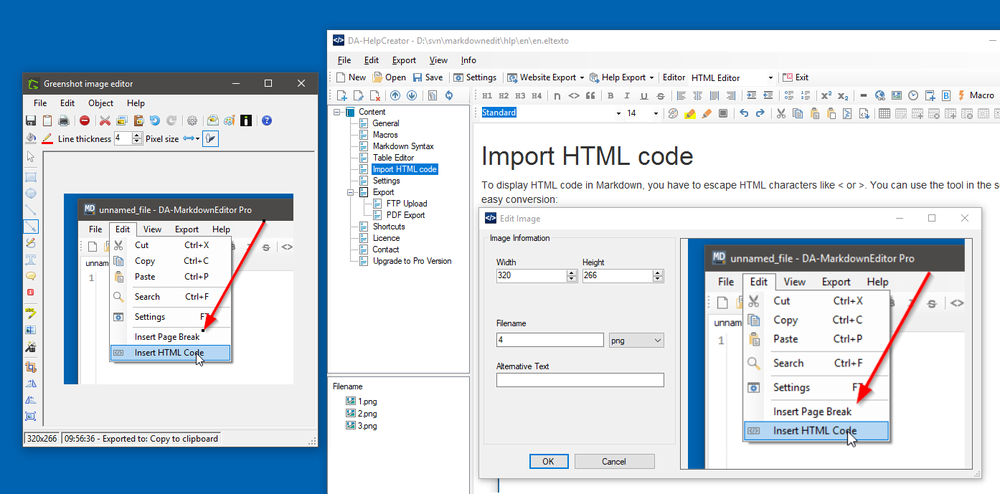Select the straight line tool in Greenshot
The image size is (1000, 494).
pyautogui.click(x=31, y=210)
